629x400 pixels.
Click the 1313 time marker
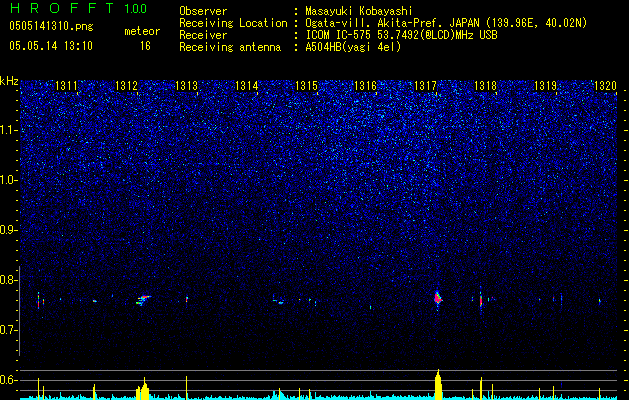click(187, 86)
